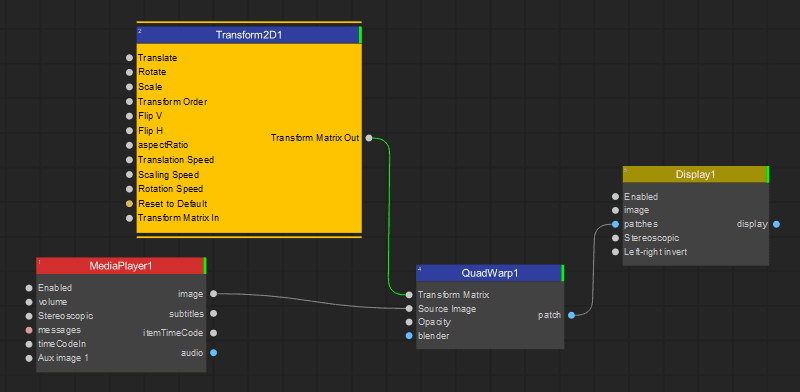Click the Scale input port on Transform2D1

click(x=130, y=87)
